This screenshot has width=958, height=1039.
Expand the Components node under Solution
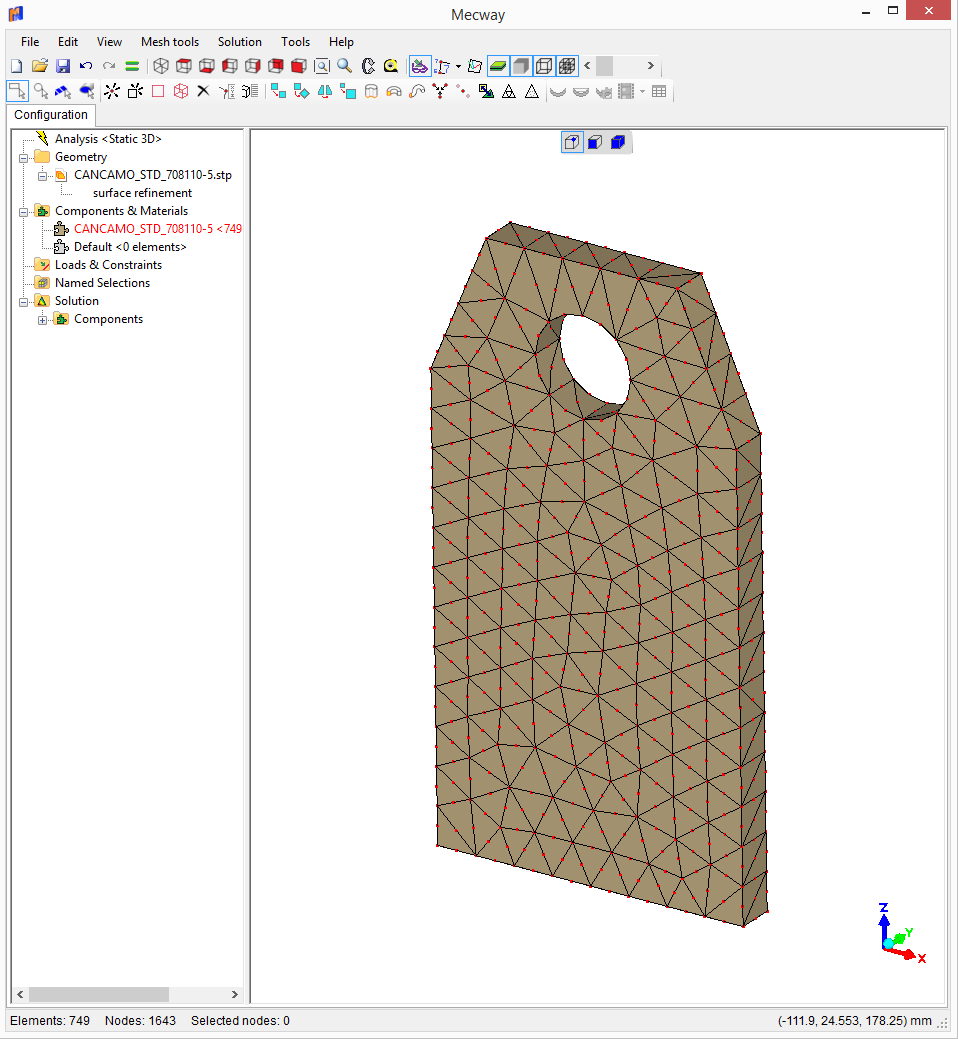point(42,320)
